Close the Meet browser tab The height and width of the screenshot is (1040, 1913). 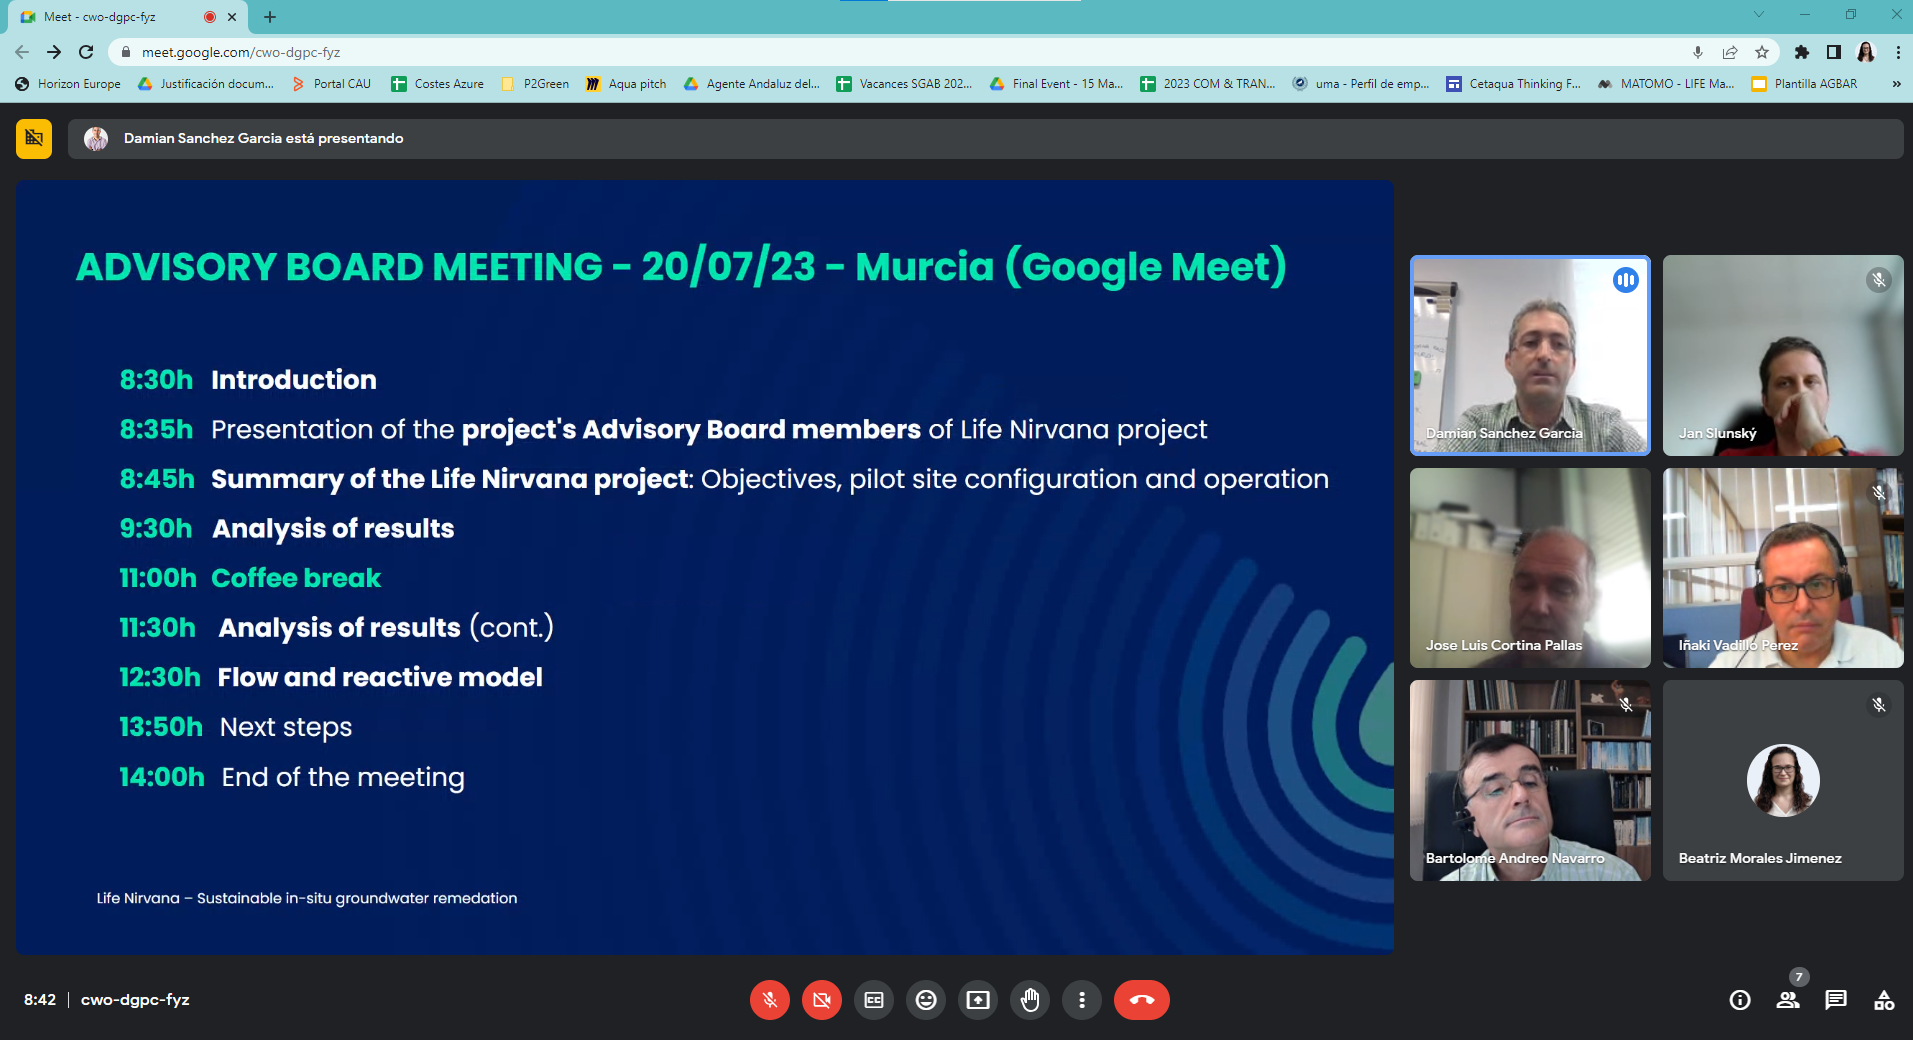[x=232, y=17]
